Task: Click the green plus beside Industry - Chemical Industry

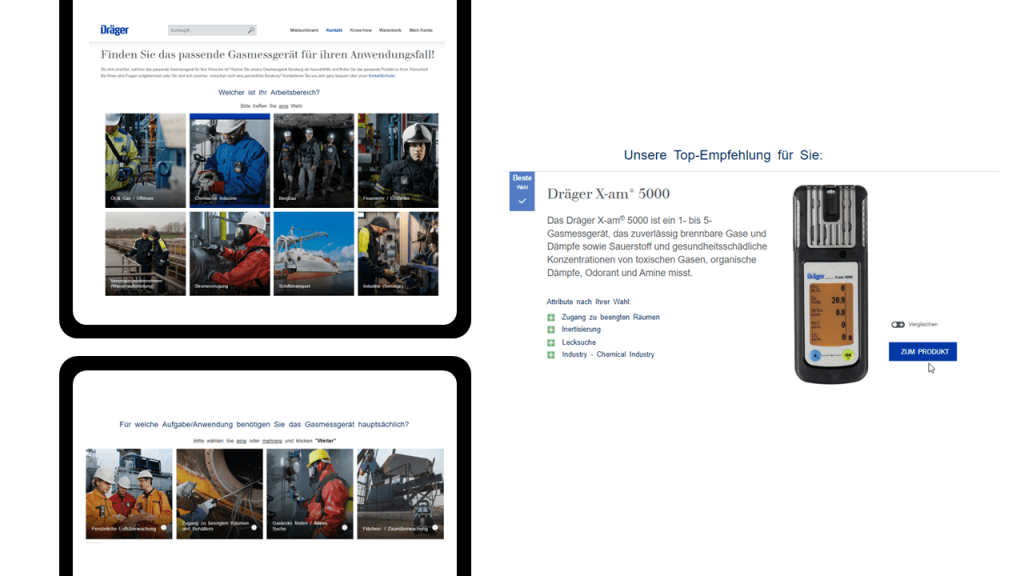Action: pyautogui.click(x=551, y=355)
